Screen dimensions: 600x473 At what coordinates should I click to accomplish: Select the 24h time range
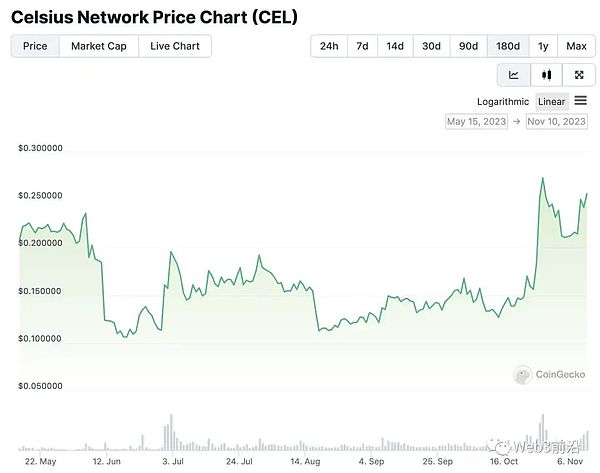pos(328,46)
